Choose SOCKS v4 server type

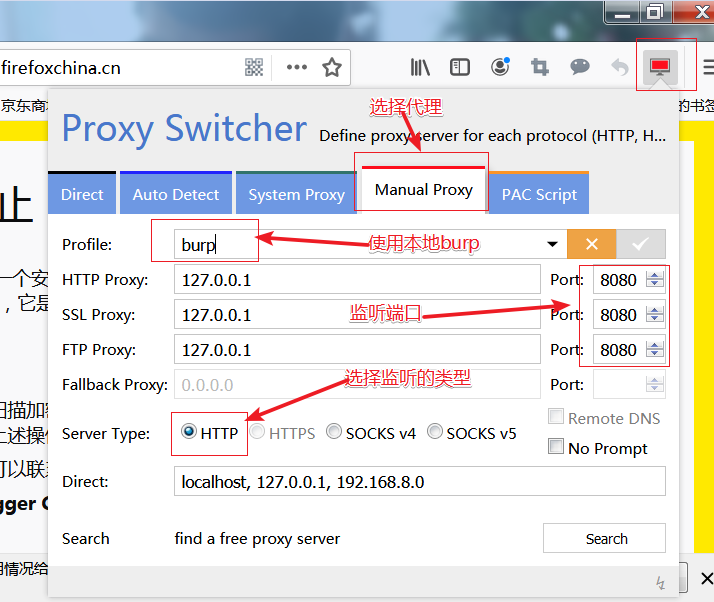coord(334,431)
